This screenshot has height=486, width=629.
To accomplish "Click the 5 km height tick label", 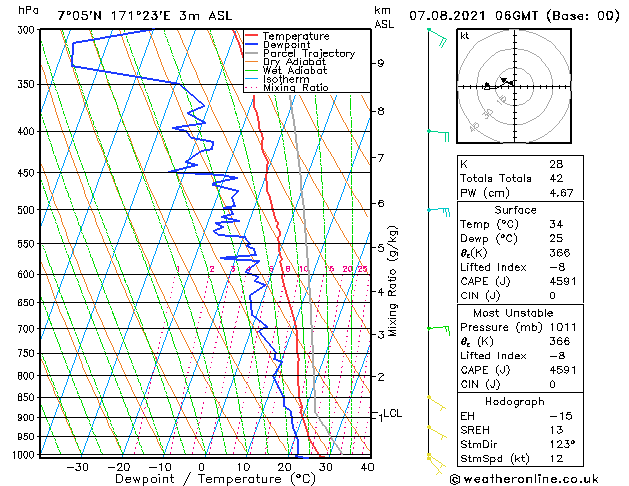I will pos(381,248).
